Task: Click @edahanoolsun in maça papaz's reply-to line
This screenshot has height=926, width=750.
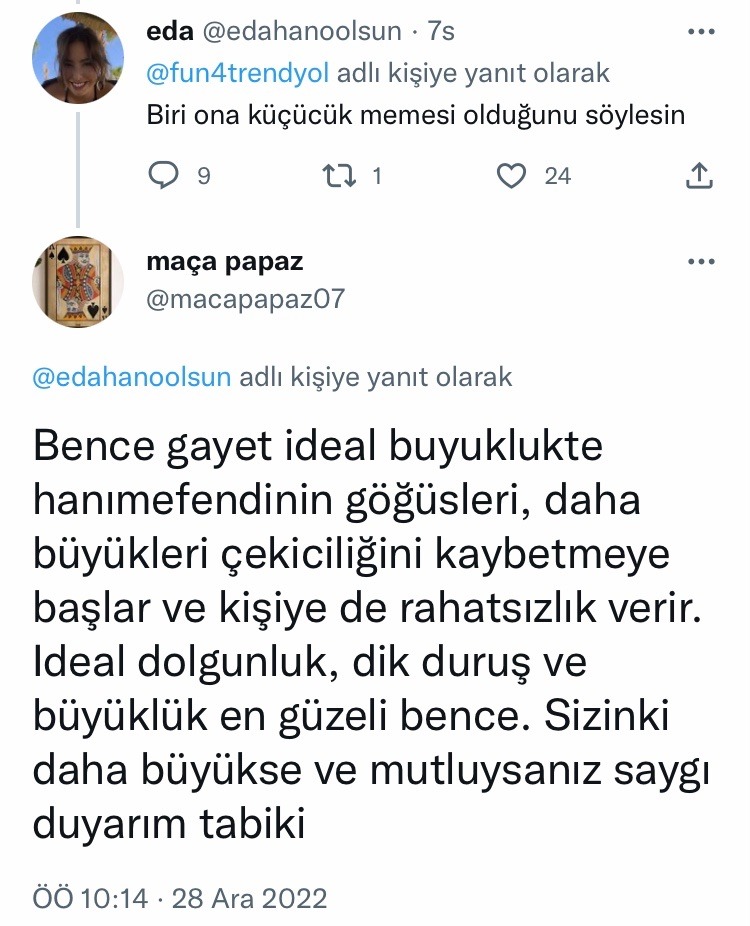Action: click(132, 377)
